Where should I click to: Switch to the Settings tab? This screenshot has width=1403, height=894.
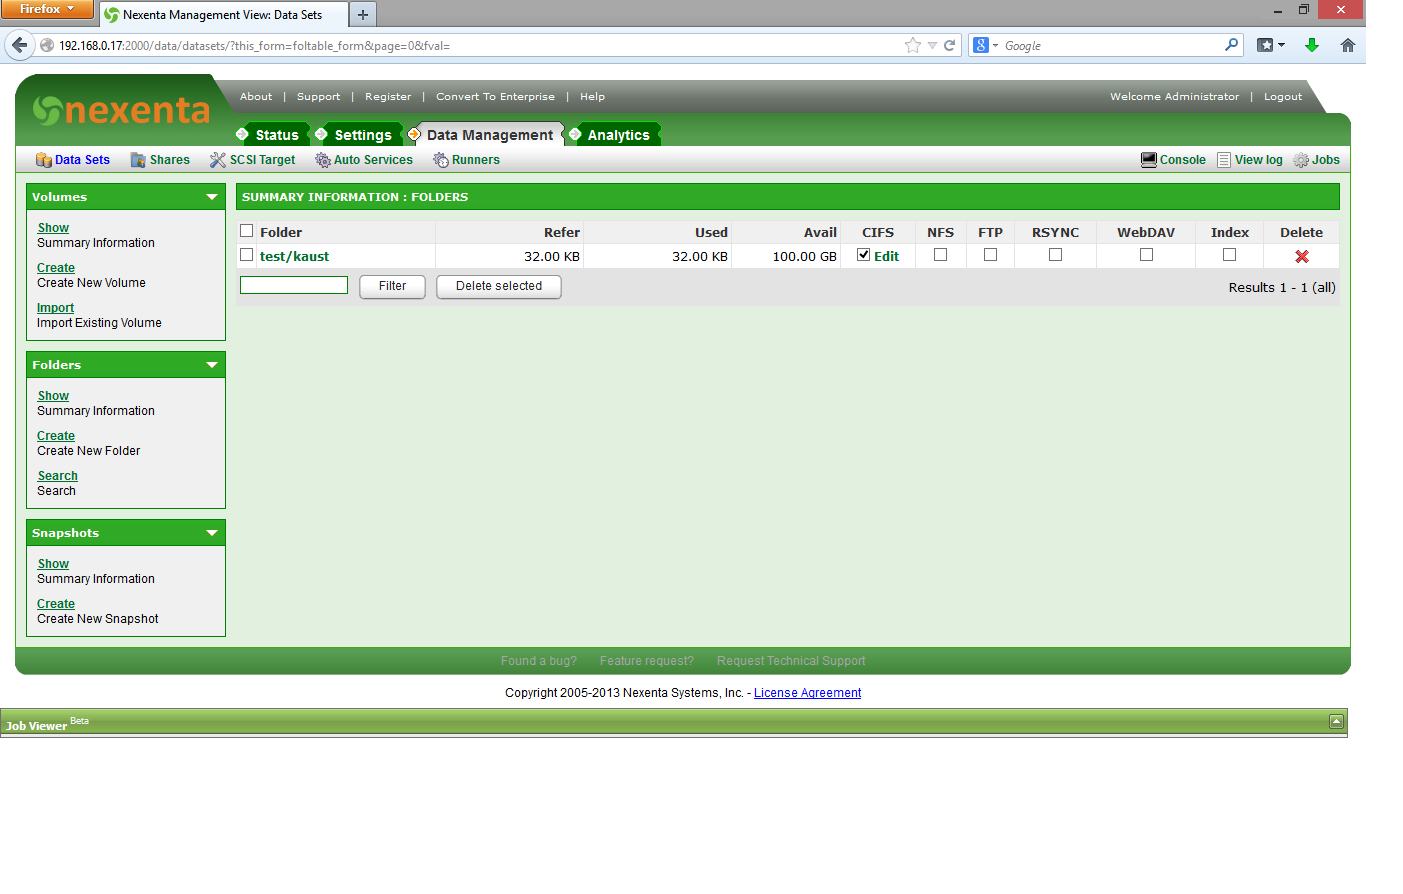coord(362,135)
